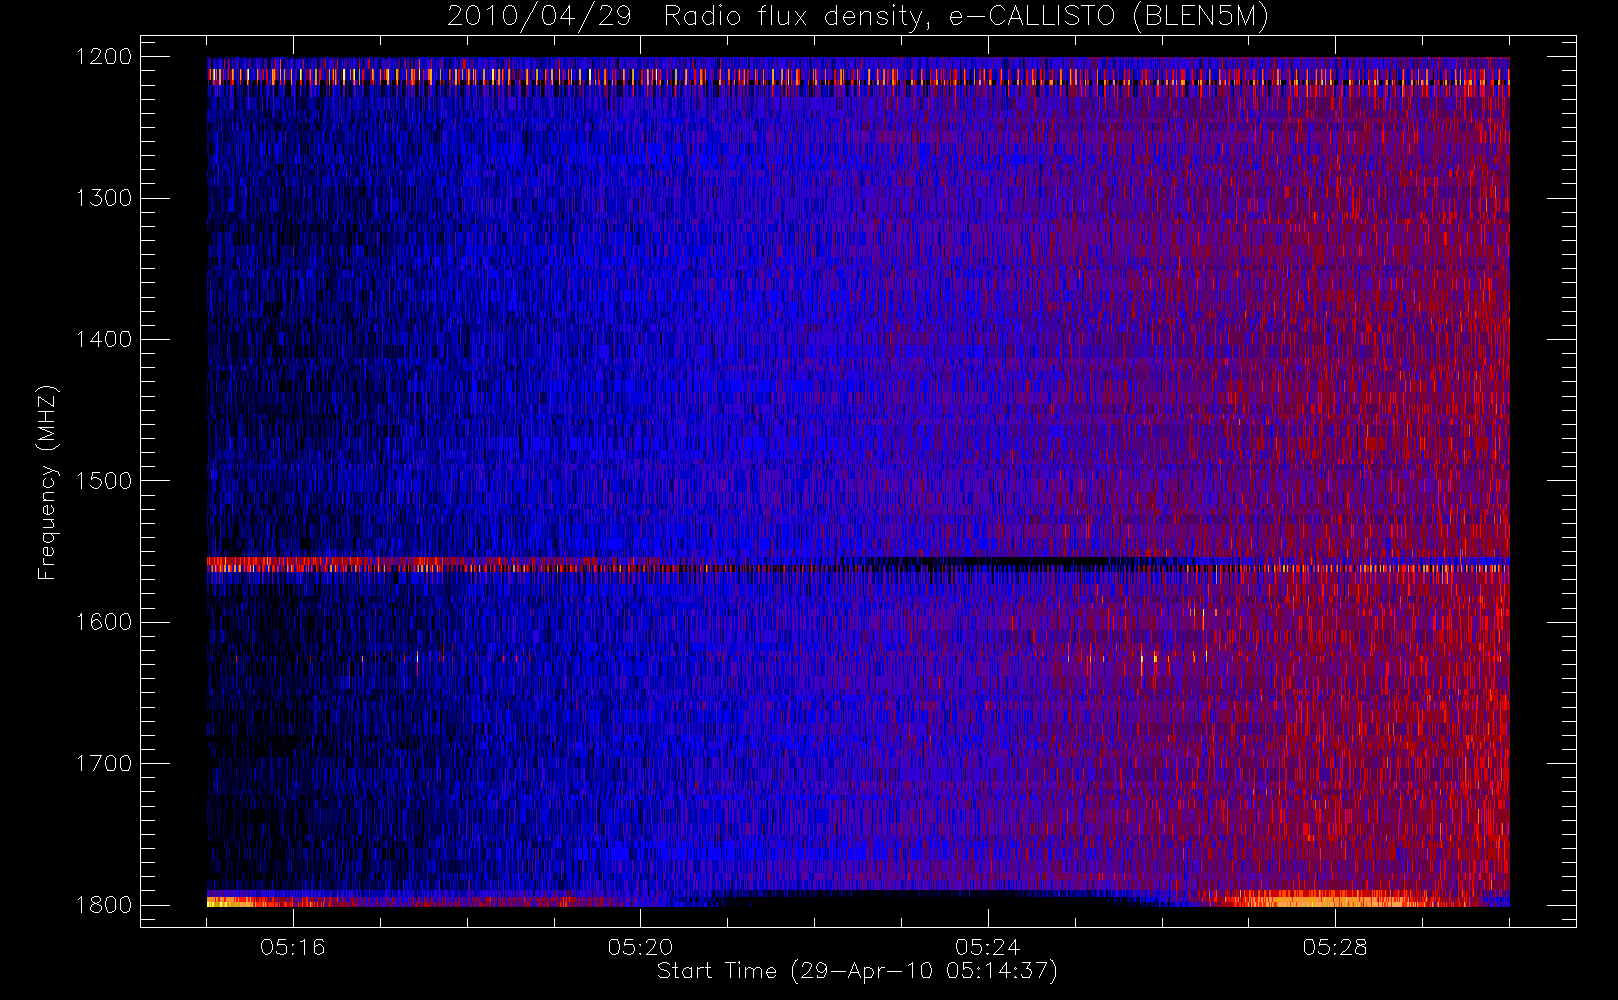Select the 1800 frequency tick label
Viewport: 1618px width, 1000px height.
pos(104,905)
